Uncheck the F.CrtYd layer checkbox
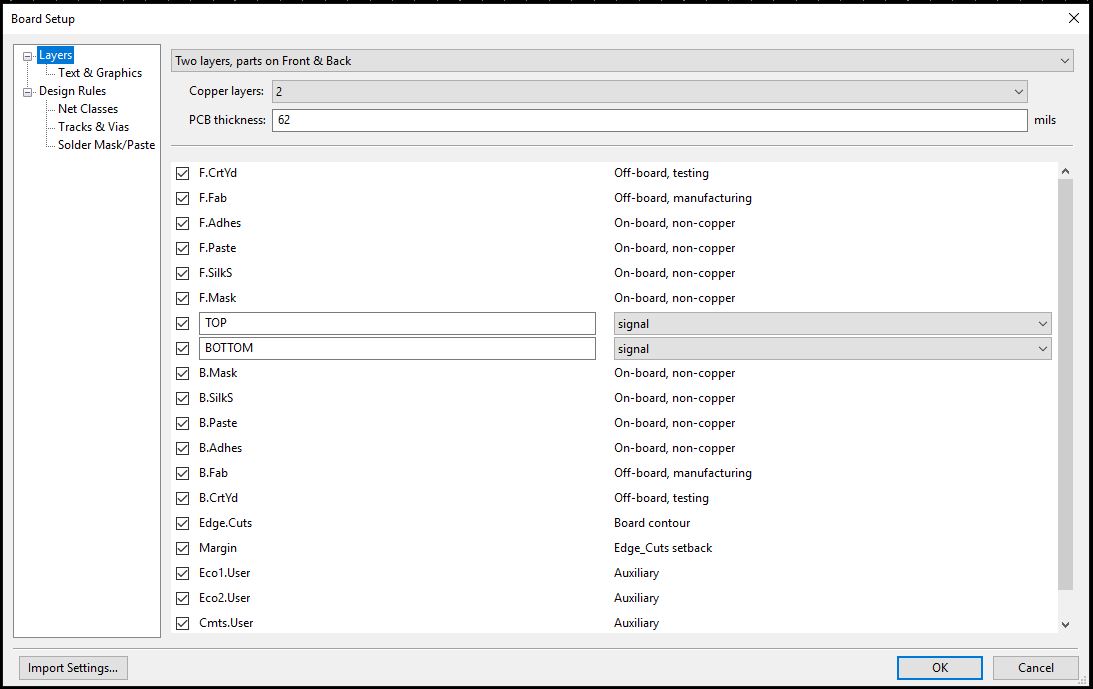 (x=182, y=173)
